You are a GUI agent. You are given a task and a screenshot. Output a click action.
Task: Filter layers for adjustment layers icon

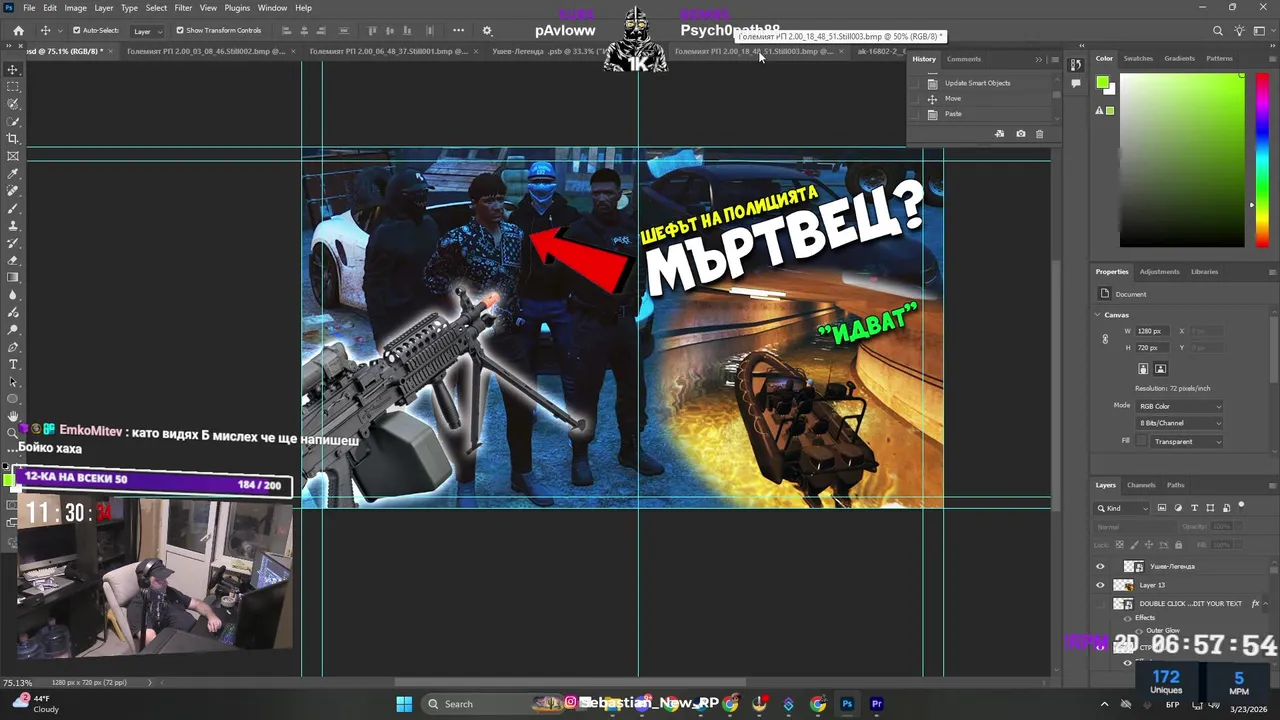click(x=1178, y=508)
